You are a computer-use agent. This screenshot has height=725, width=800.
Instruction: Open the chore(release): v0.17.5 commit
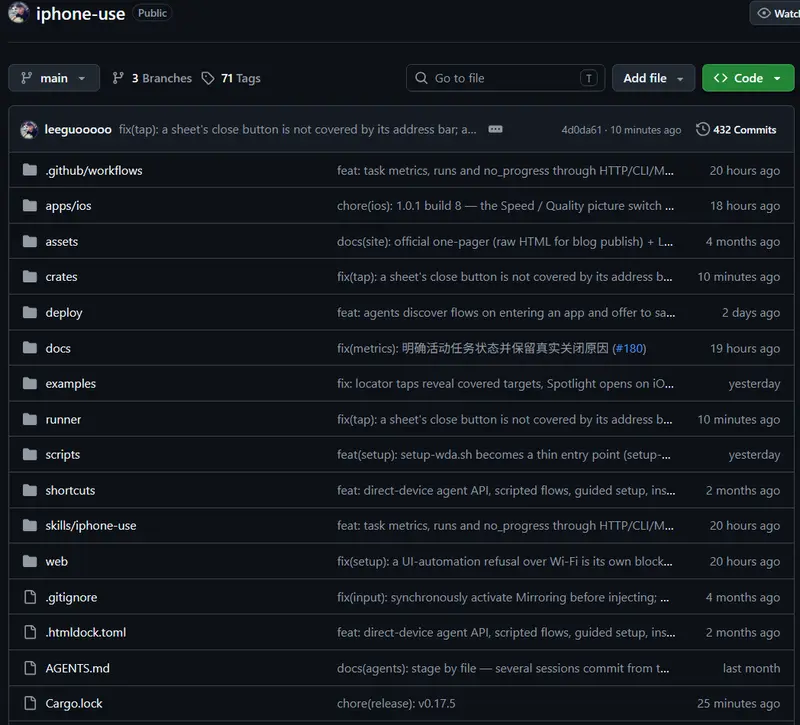[x=396, y=704]
